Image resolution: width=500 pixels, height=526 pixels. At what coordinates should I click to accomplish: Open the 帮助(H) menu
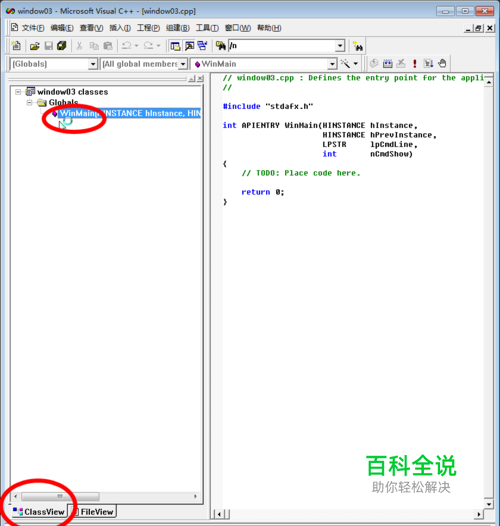point(269,28)
